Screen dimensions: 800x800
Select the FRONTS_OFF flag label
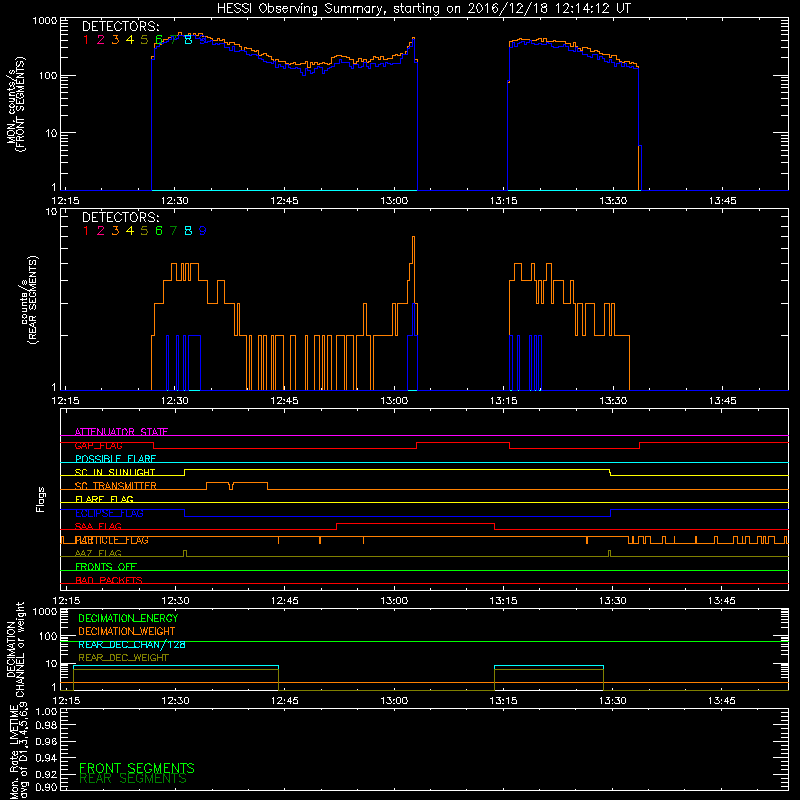point(106,567)
